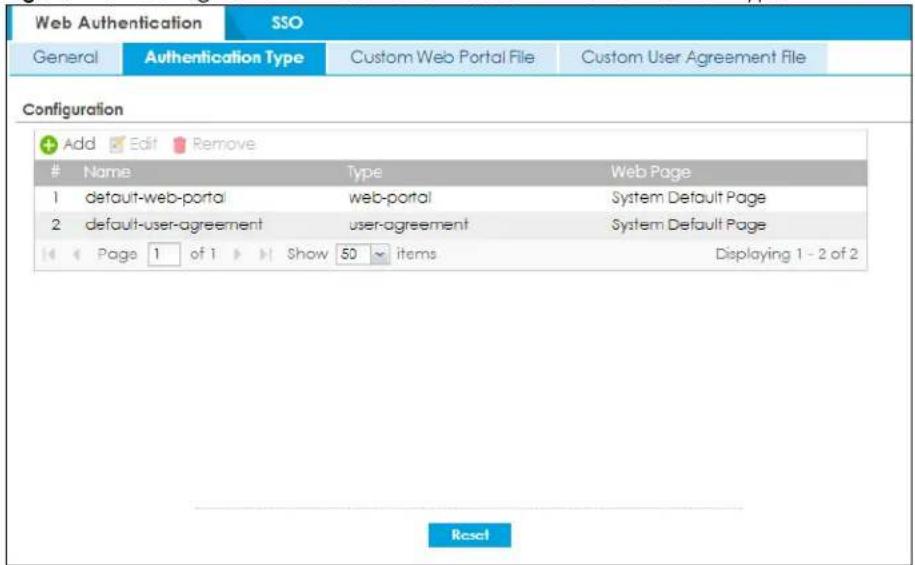This screenshot has height=565, width=915.
Task: Go to previous page arrow
Action: tap(76, 254)
